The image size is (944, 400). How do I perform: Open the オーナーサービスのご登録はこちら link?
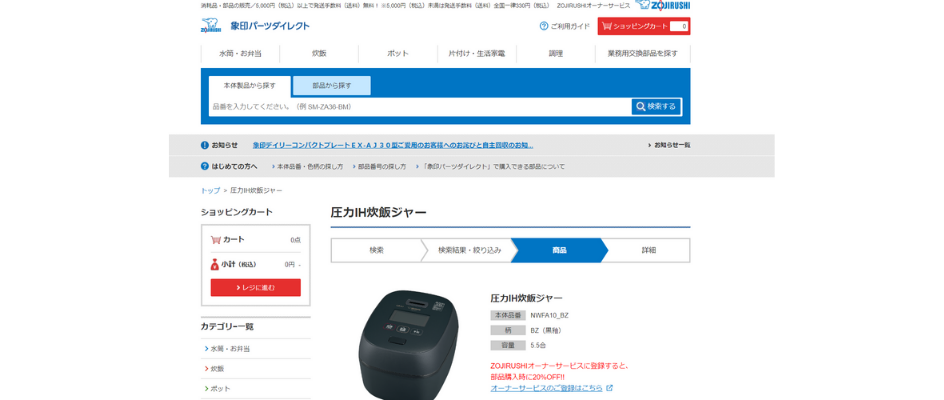[x=547, y=388]
